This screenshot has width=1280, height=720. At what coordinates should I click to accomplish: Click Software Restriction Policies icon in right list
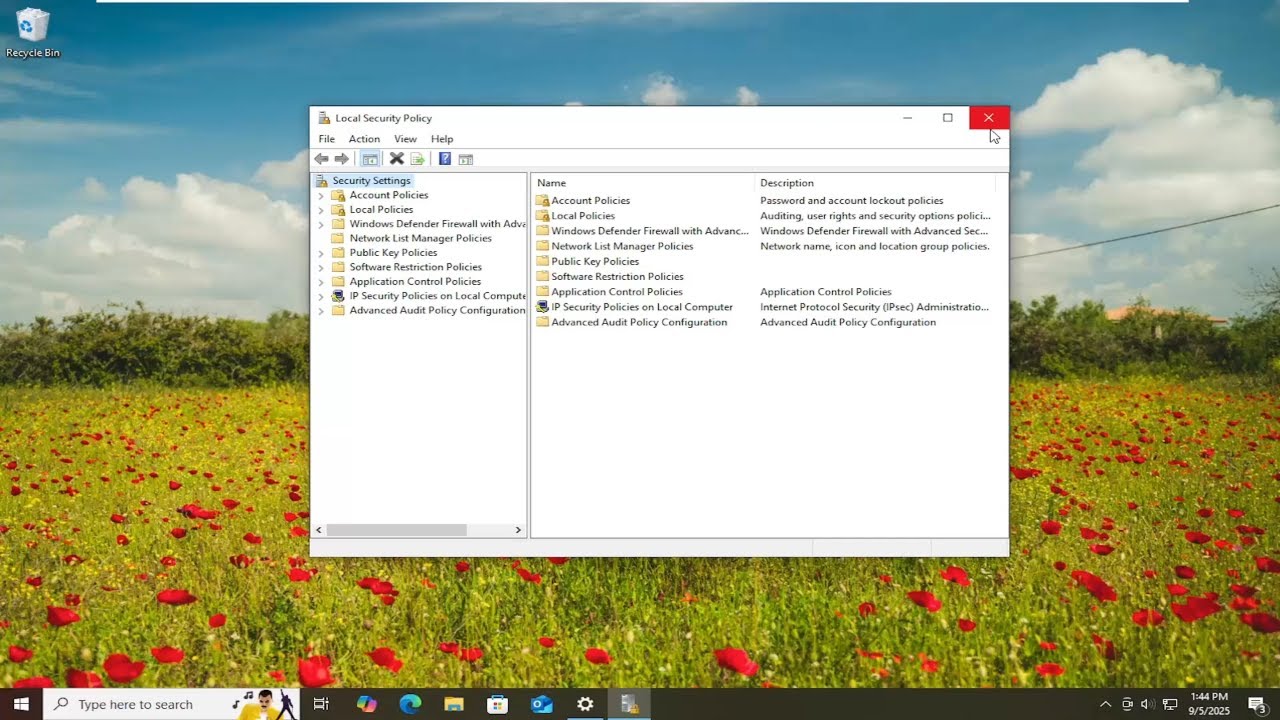pos(542,277)
